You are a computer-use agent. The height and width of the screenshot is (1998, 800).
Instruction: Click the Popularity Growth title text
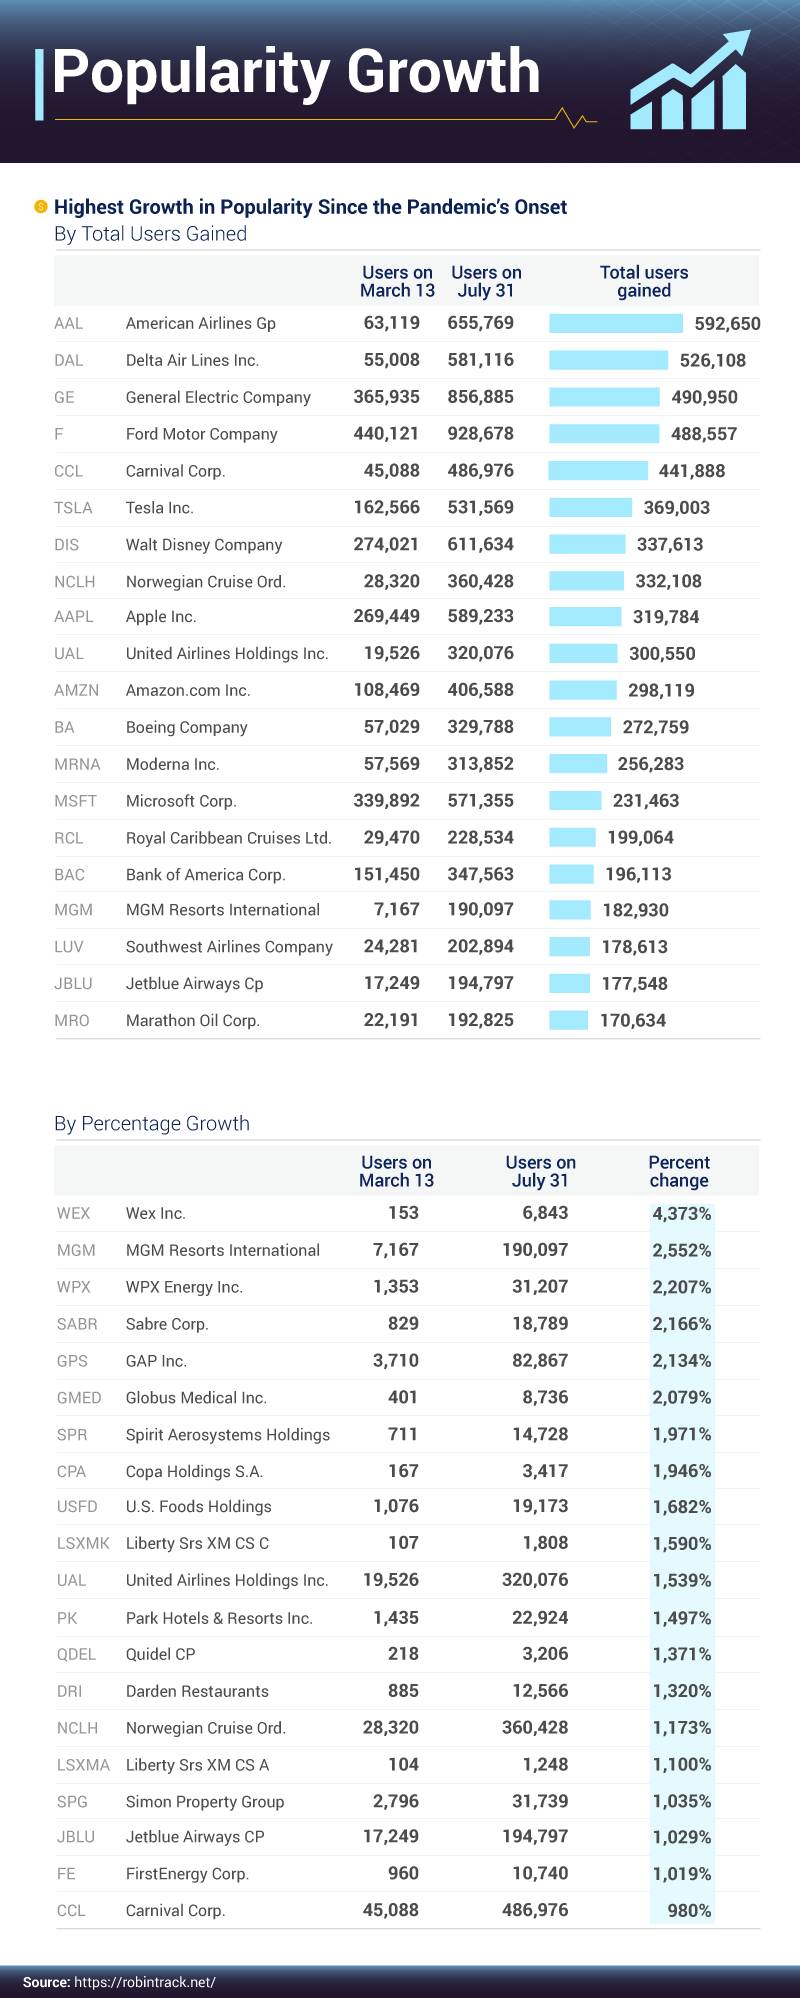[x=296, y=72]
